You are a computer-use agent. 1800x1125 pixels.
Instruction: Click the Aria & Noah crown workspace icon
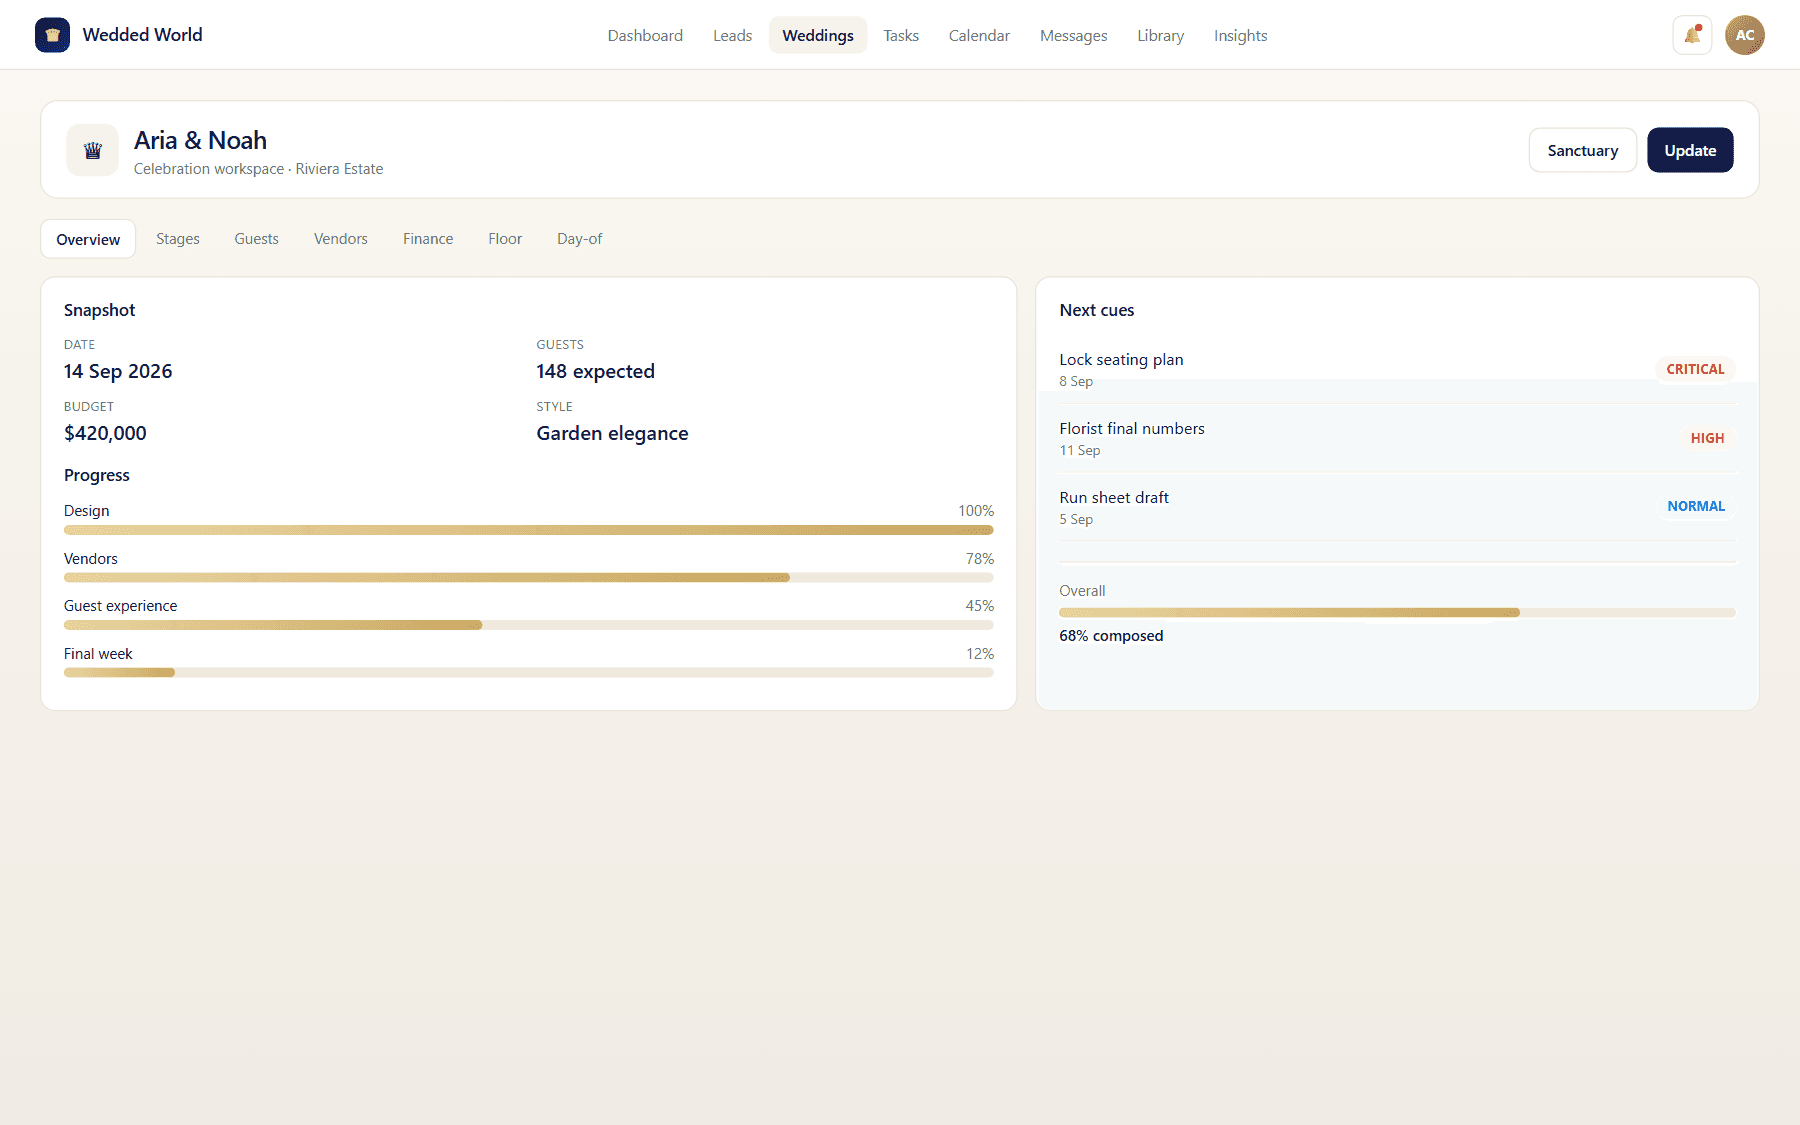point(93,150)
